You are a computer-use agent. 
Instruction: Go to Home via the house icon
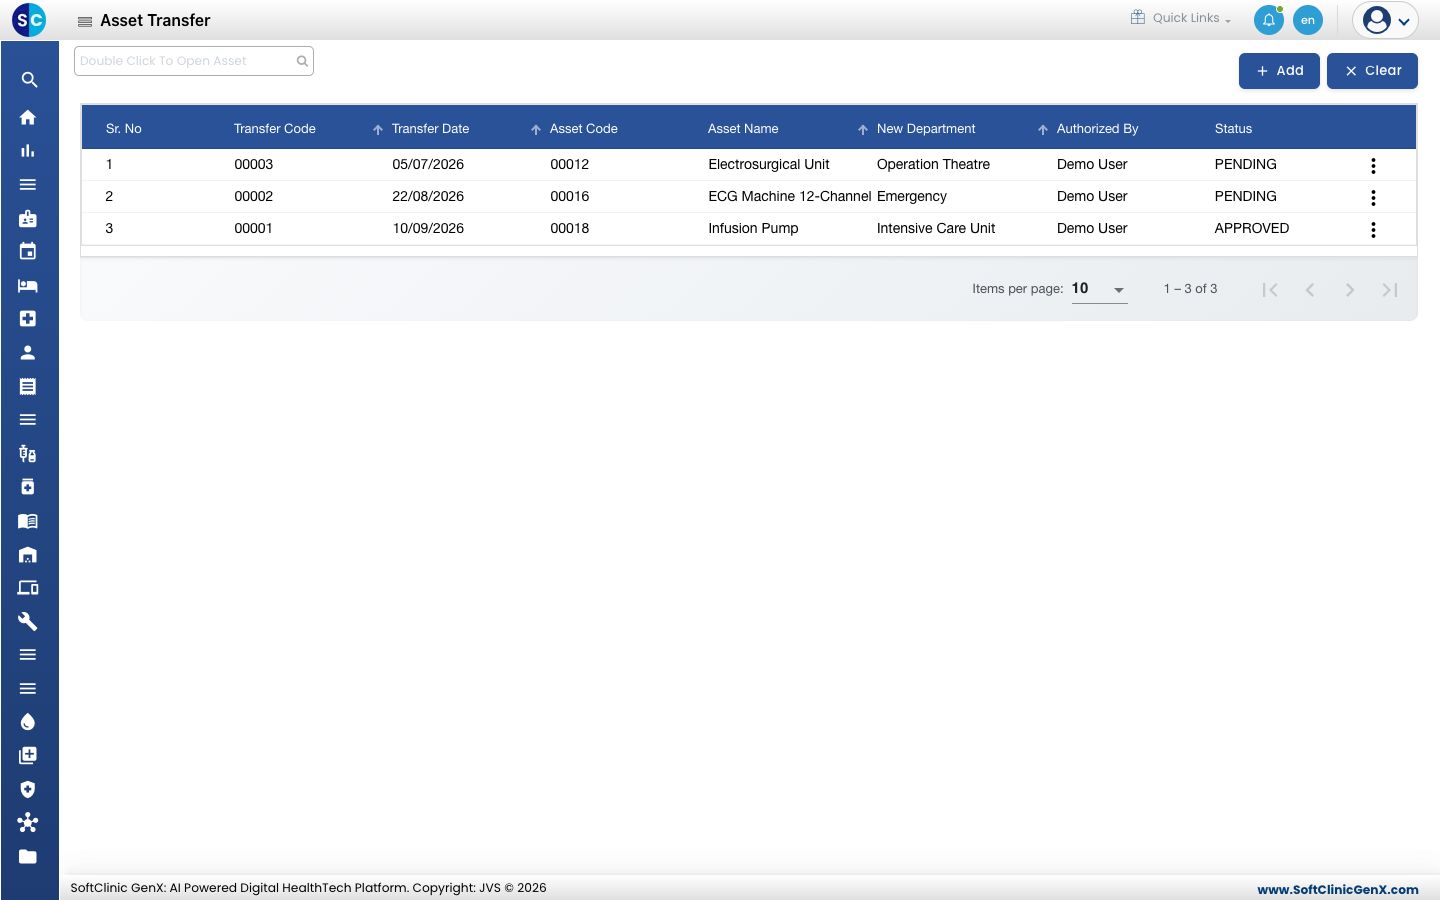[28, 117]
